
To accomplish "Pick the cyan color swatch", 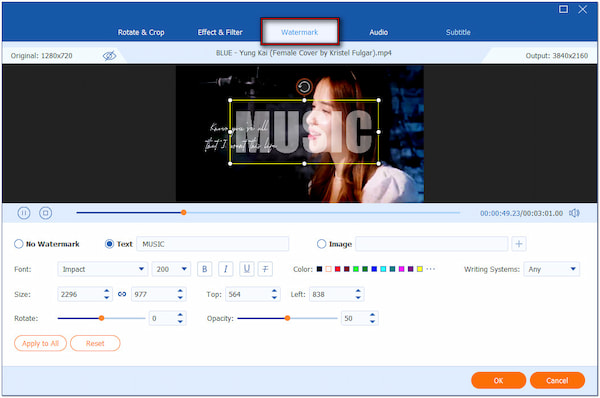I will pyautogui.click(x=383, y=269).
